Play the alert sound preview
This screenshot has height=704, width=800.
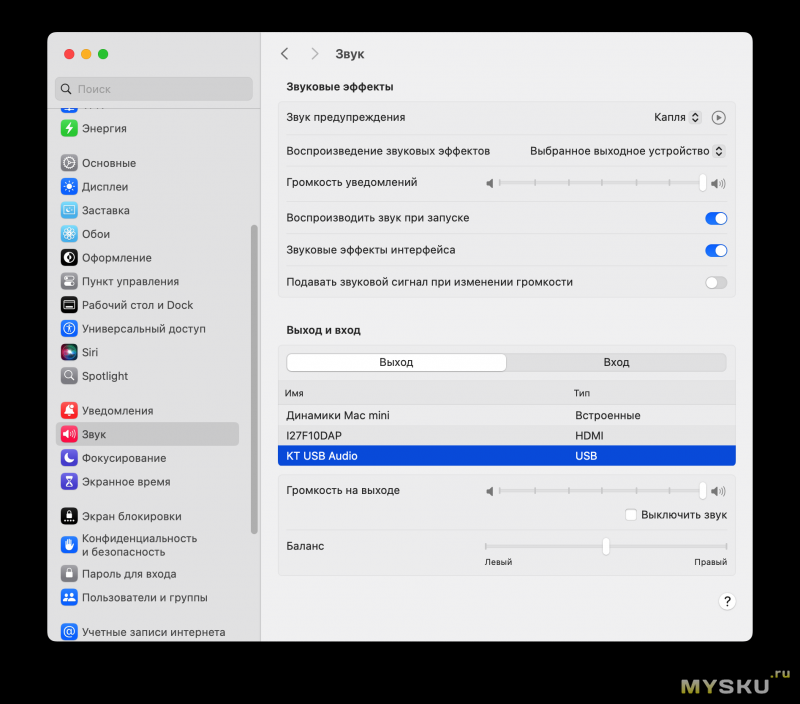718,117
